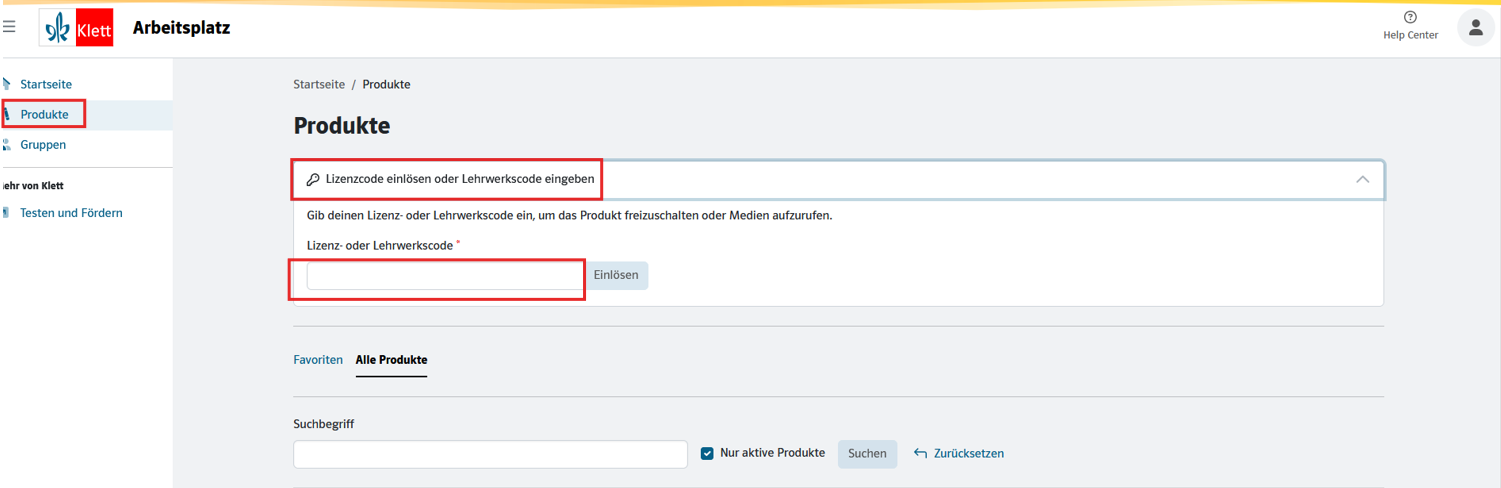This screenshot has width=1501, height=488.
Task: Click the Produkte breadcrumb text
Action: 386,84
